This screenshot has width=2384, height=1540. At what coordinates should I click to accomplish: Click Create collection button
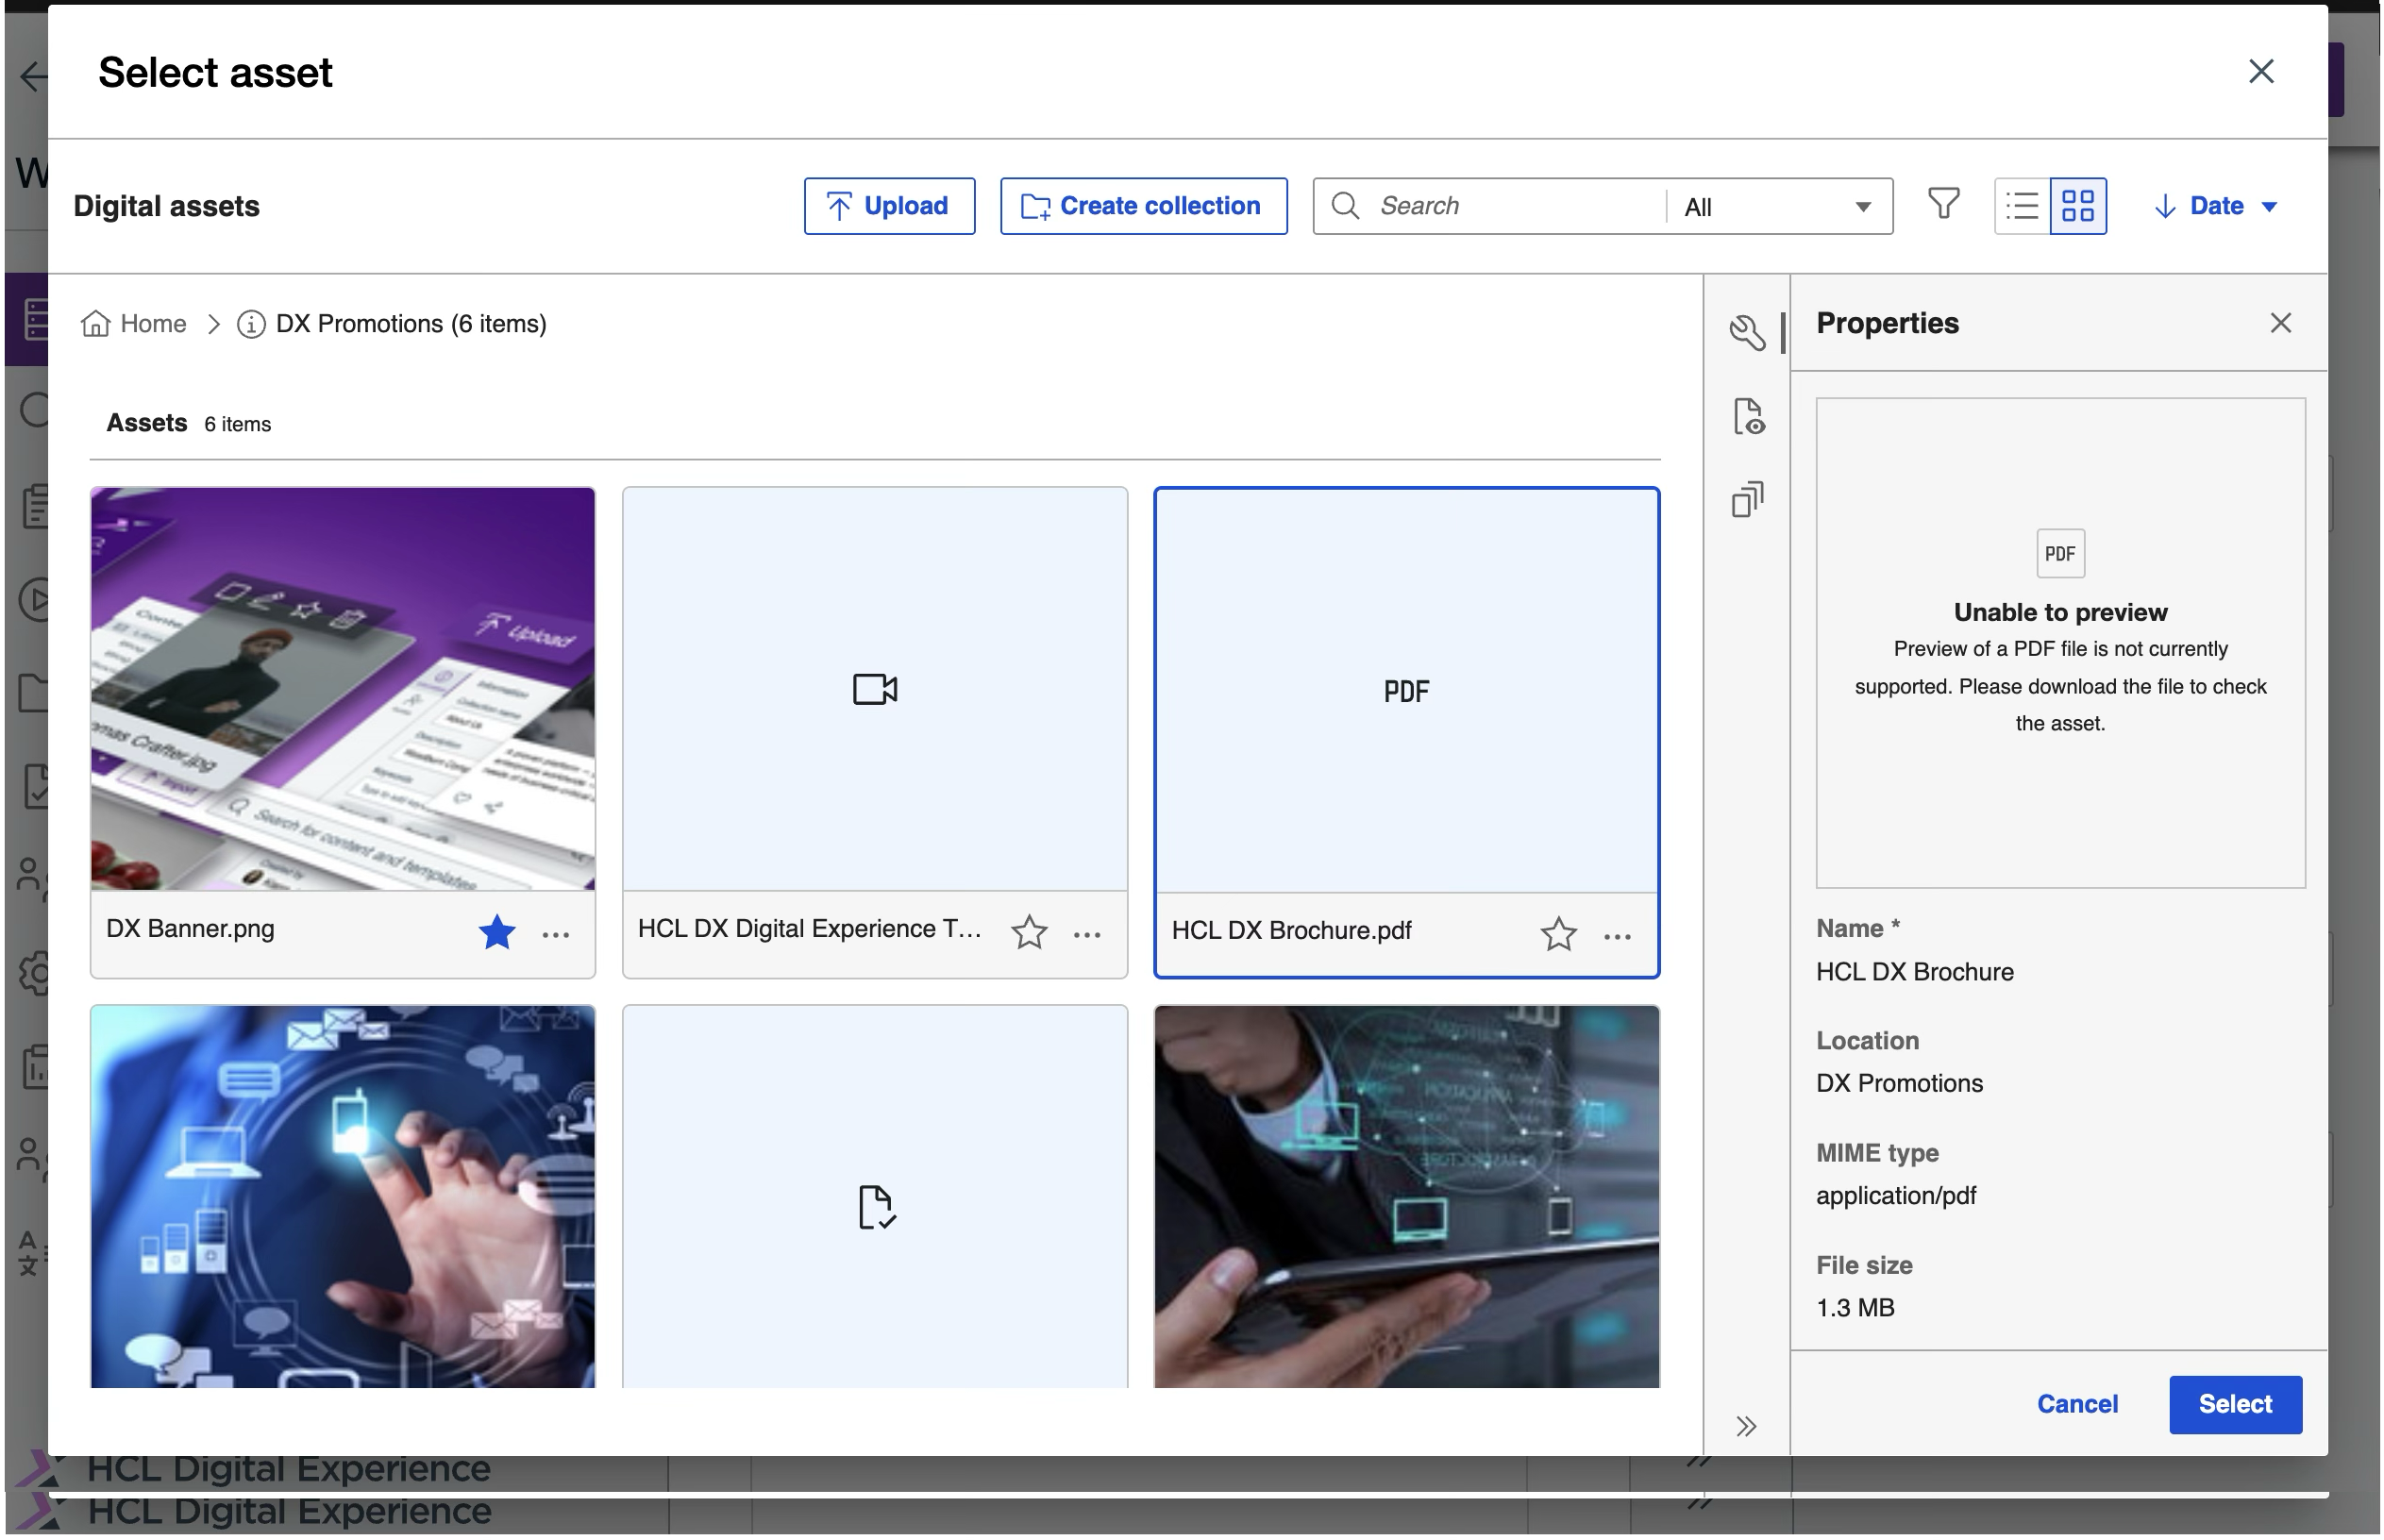1143,206
